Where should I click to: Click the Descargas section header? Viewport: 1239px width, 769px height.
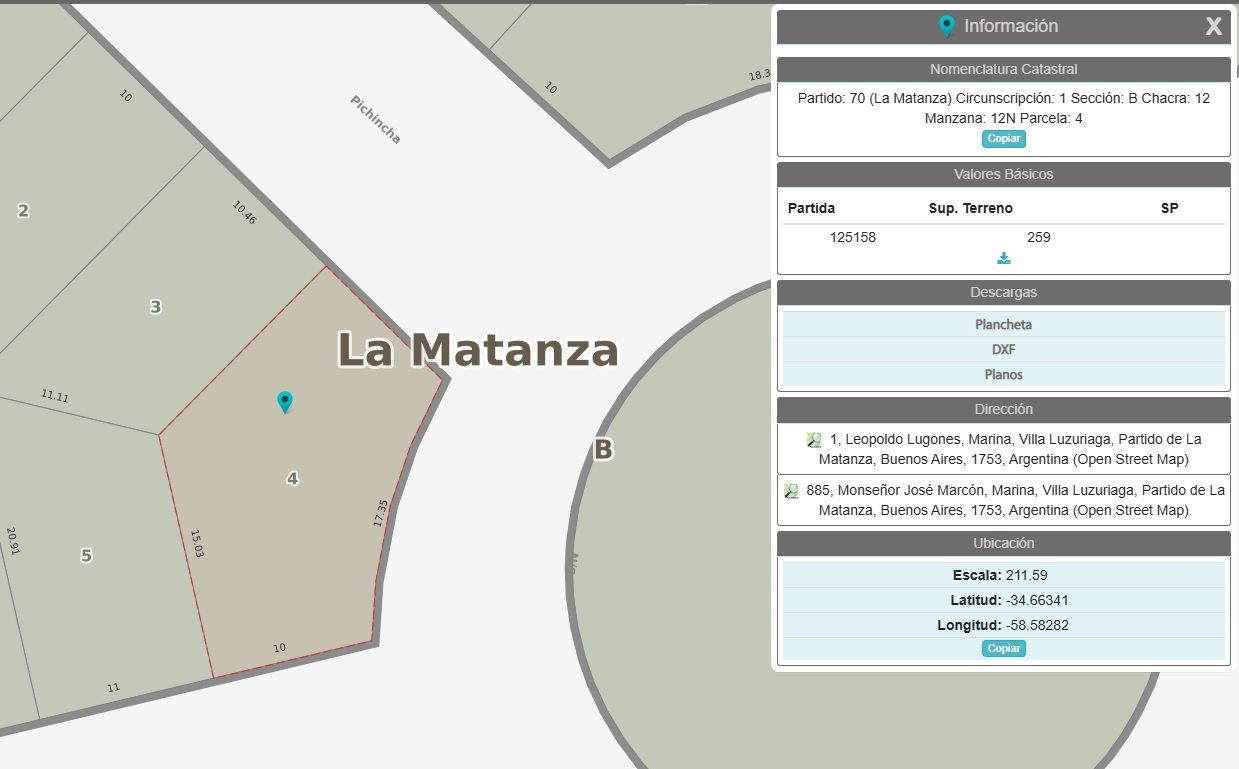(1004, 292)
